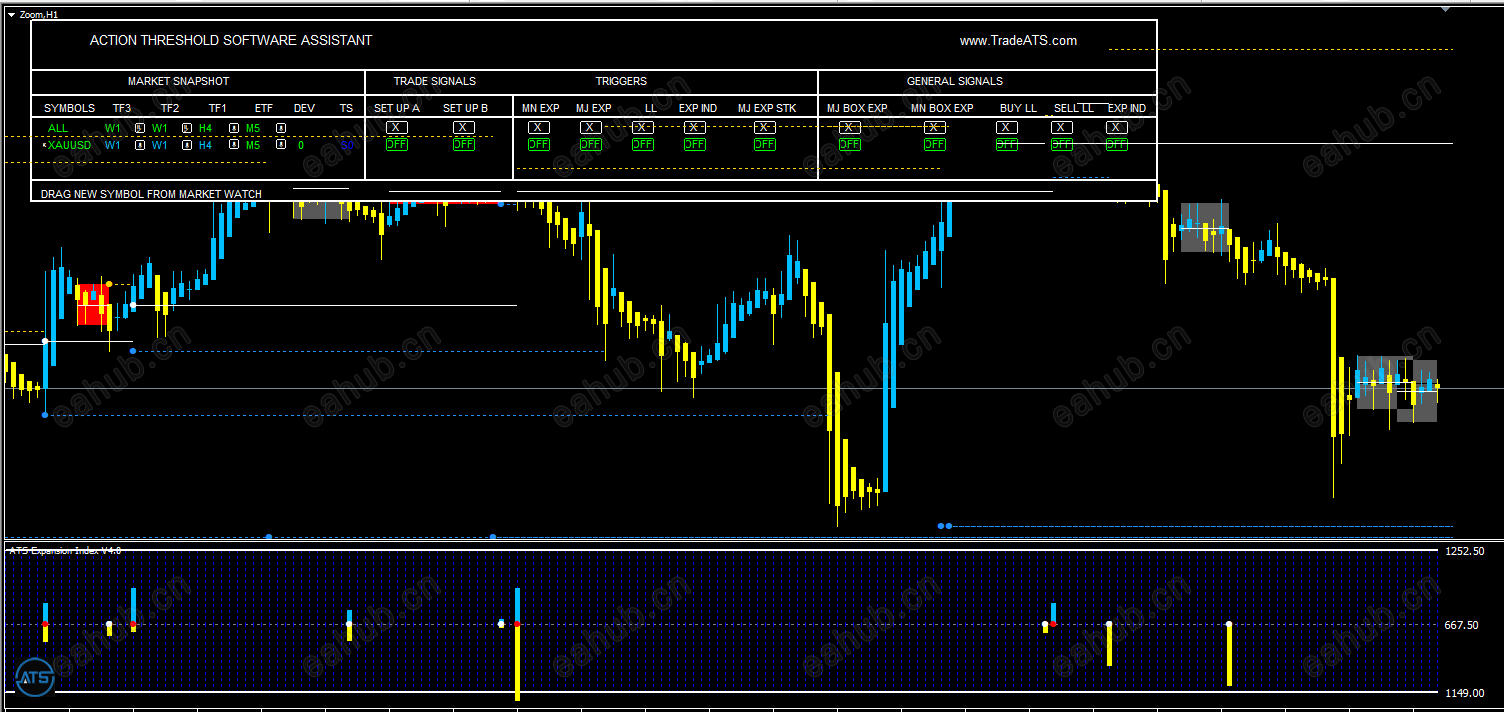Click the H4 value in the ALL row

pyautogui.click(x=205, y=128)
